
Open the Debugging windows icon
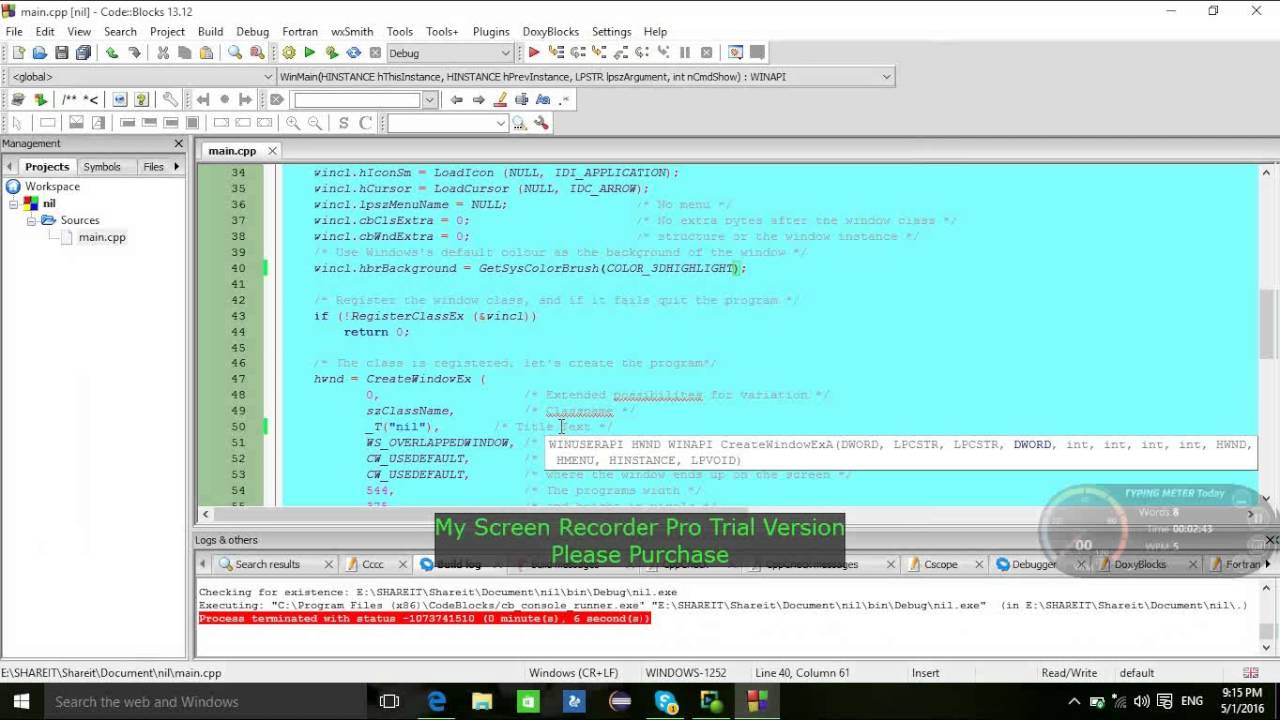click(736, 53)
